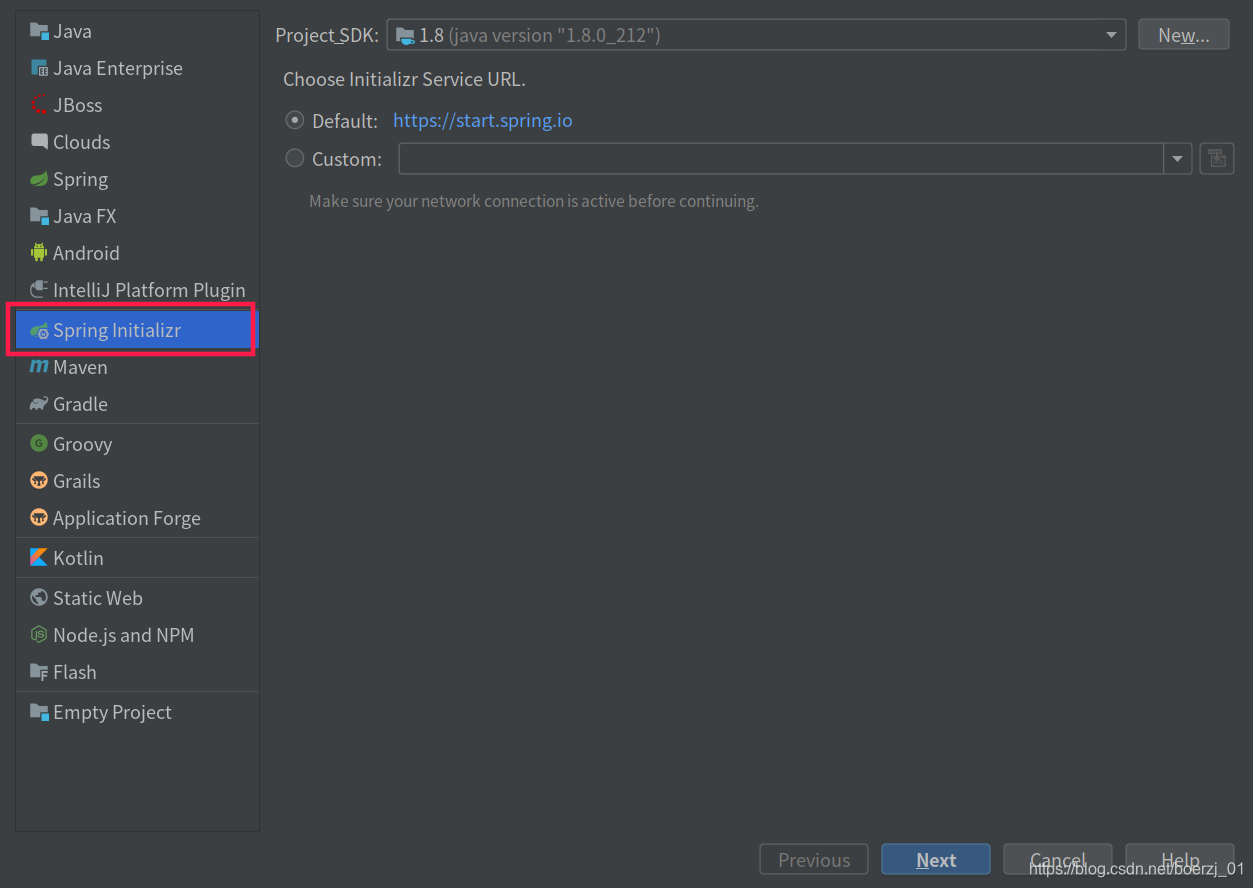The height and width of the screenshot is (888, 1253).
Task: Choose the Maven icon
Action: pyautogui.click(x=39, y=367)
